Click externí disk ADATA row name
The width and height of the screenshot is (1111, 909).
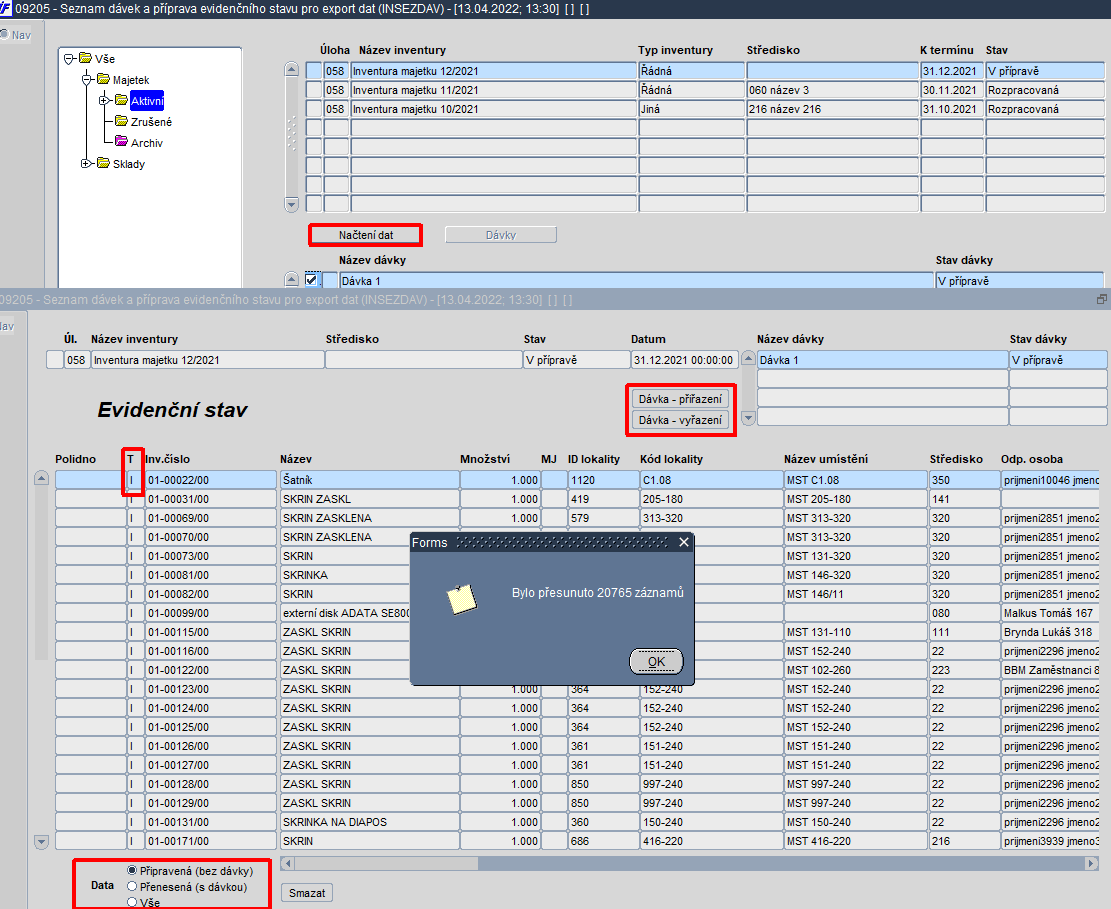(x=345, y=613)
